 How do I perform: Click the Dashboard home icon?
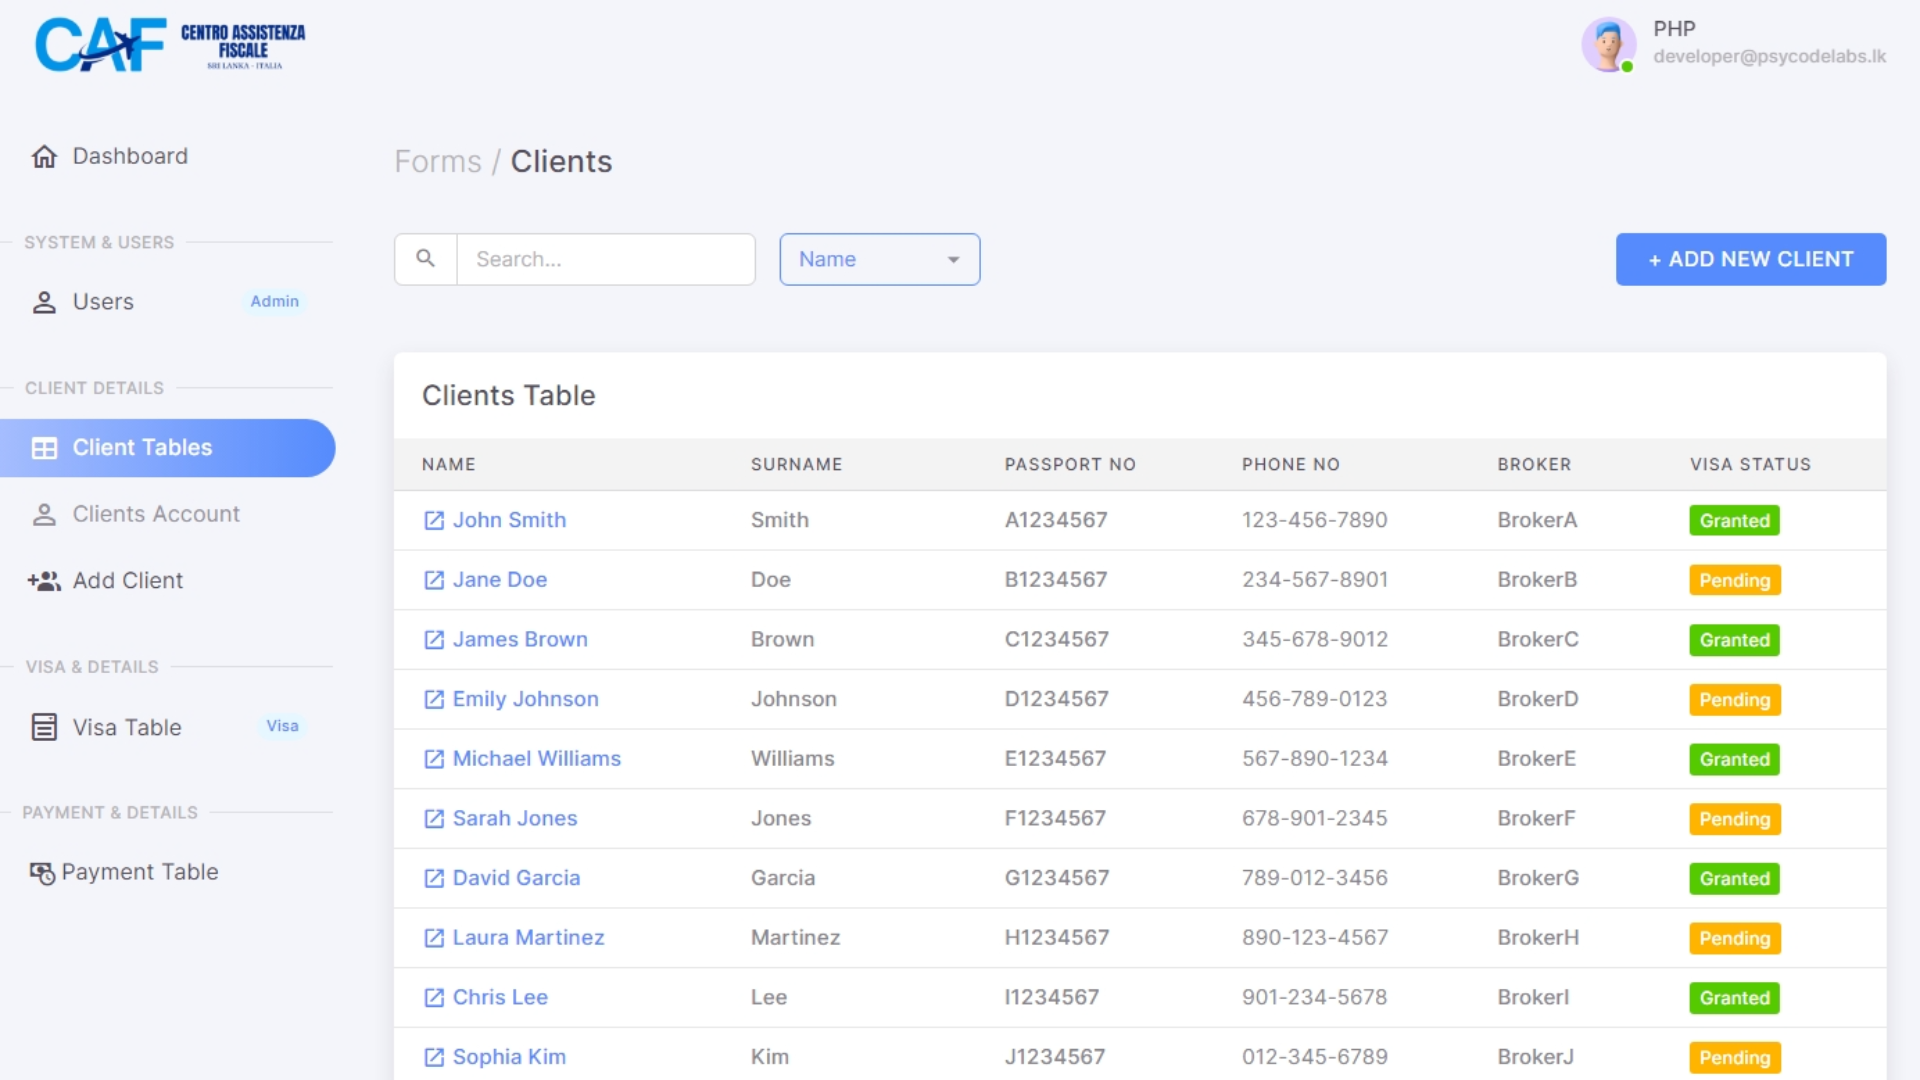(44, 157)
